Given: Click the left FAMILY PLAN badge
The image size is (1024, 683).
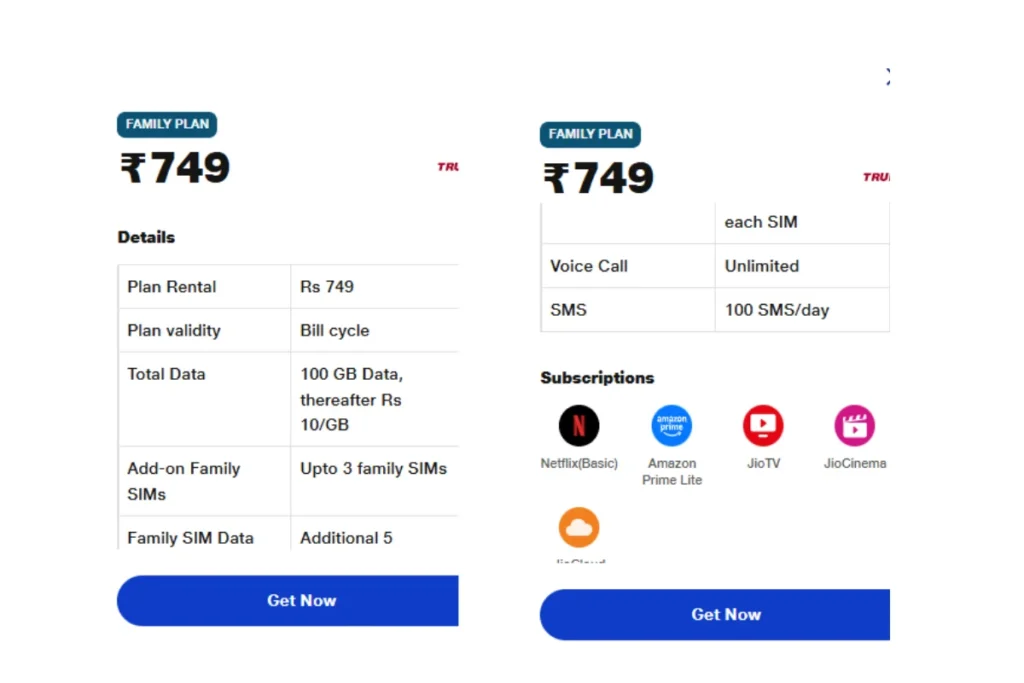Looking at the screenshot, I should (167, 124).
